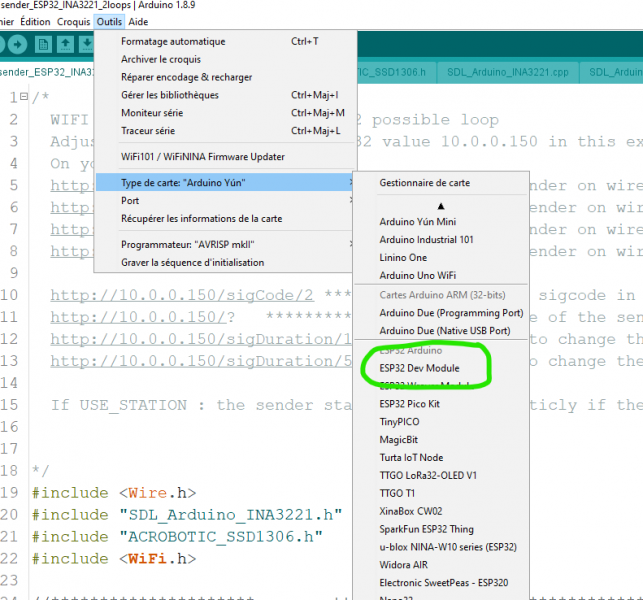Switch to SDL_Arduino_INA3221.cpp tab

(x=508, y=72)
